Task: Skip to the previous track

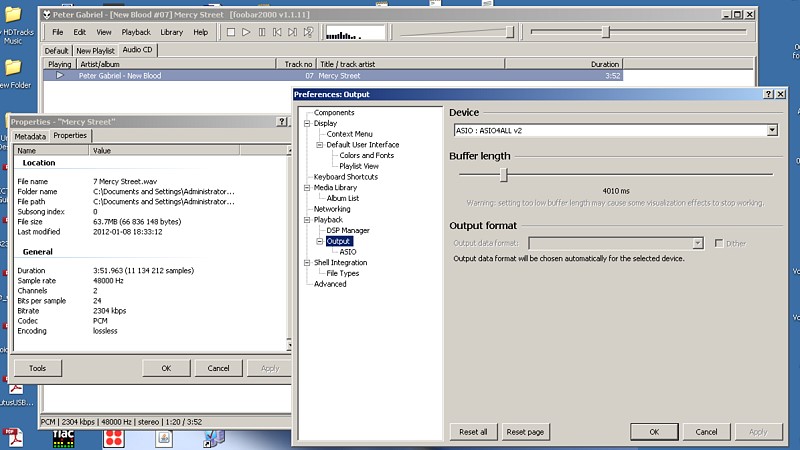Action: (x=277, y=32)
